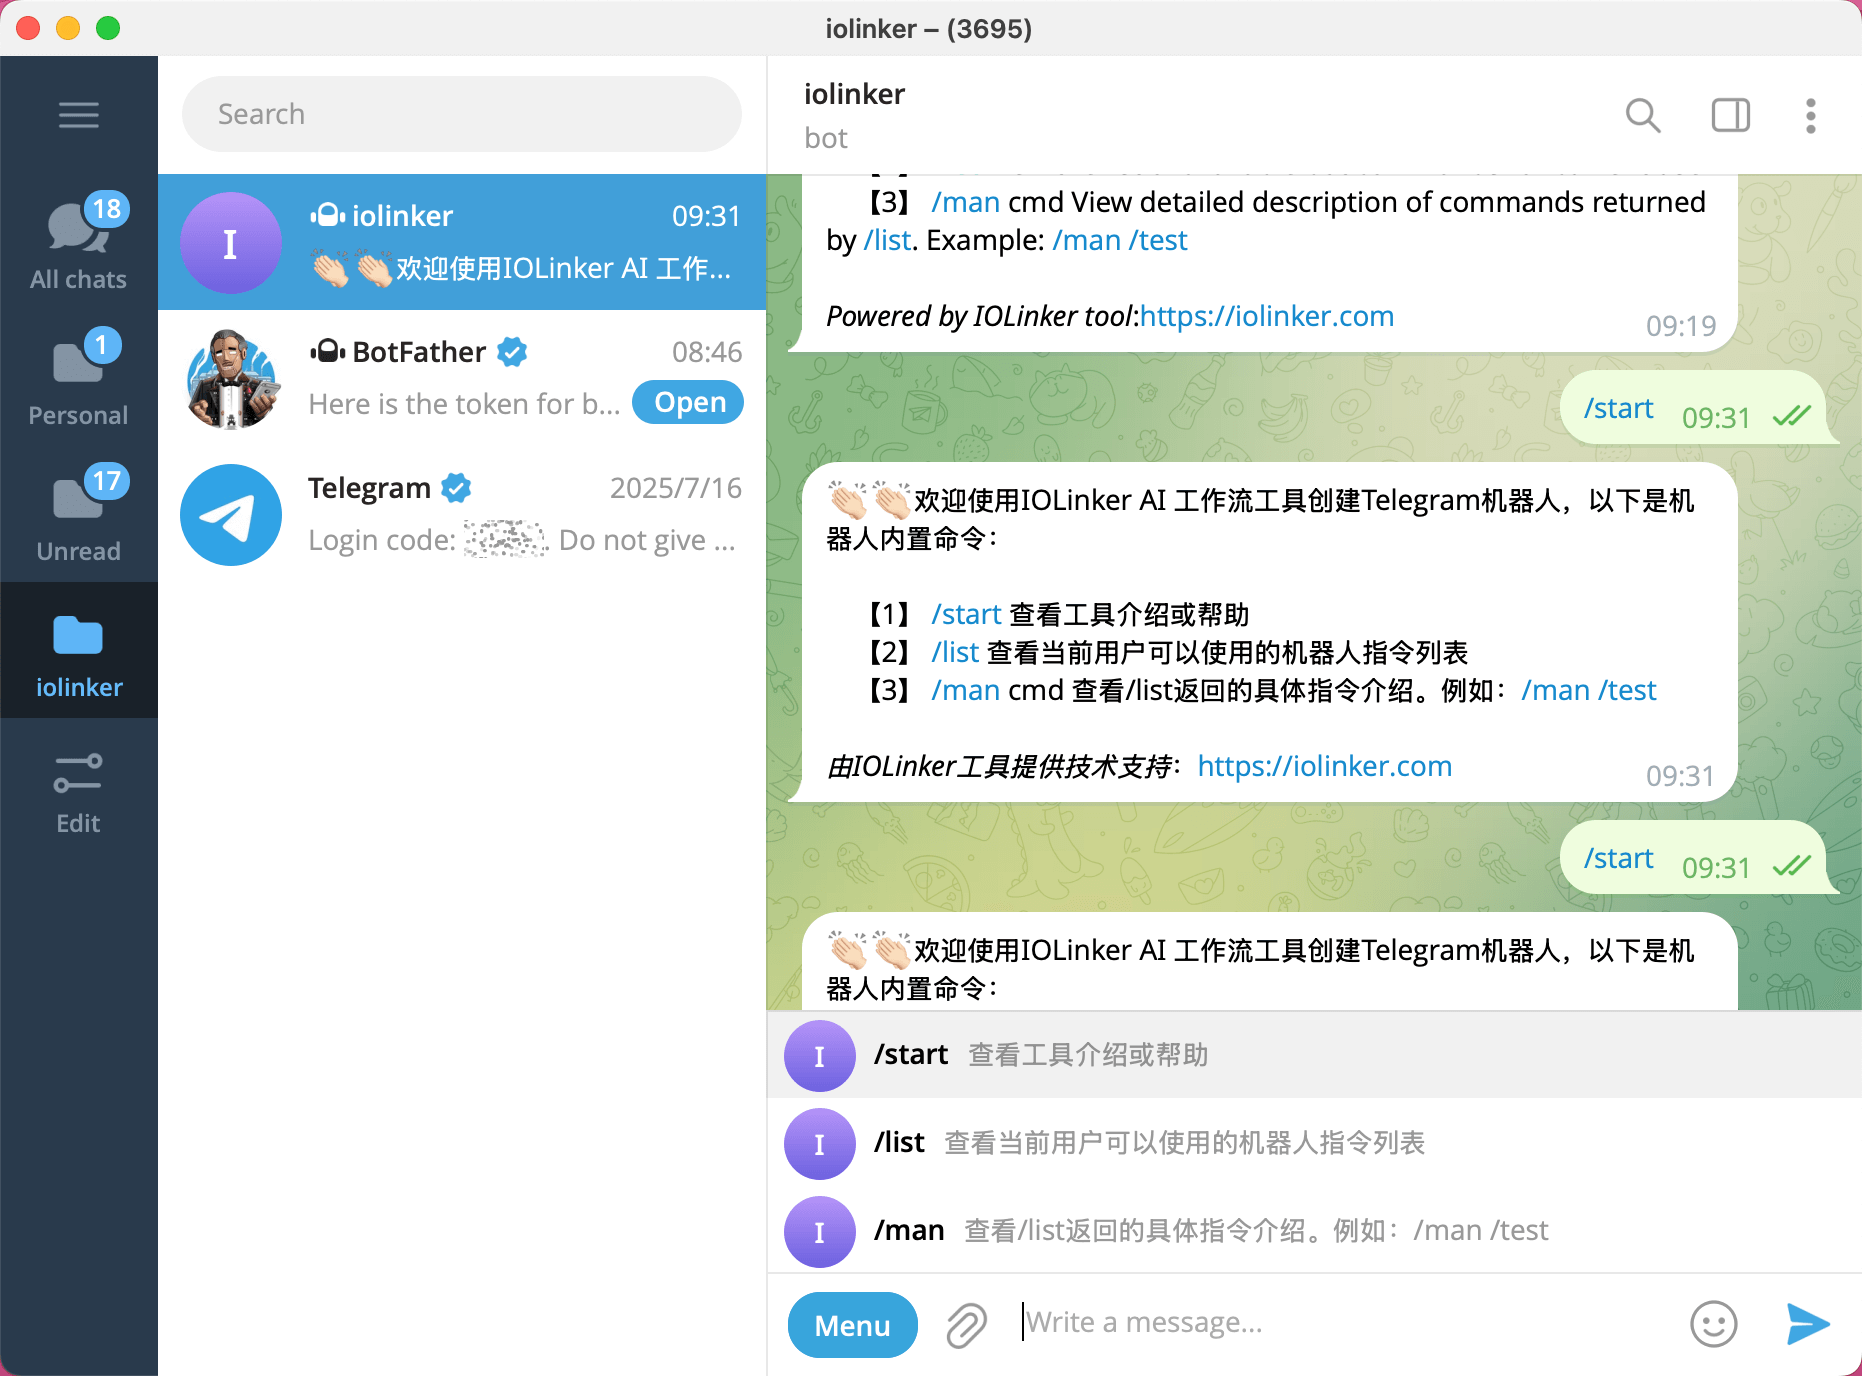The width and height of the screenshot is (1862, 1376).
Task: Toggle the chat info sidebar icon
Action: coord(1730,115)
